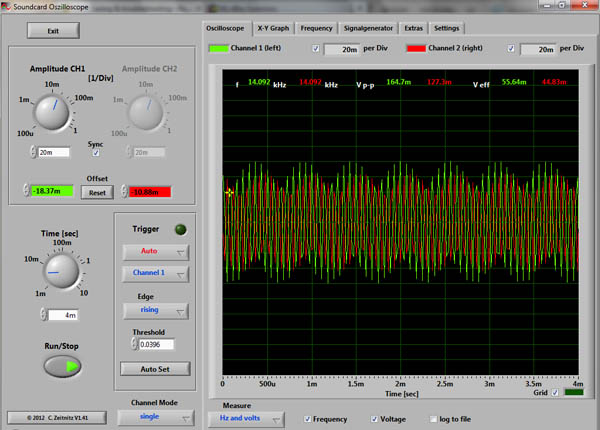The image size is (600, 430).
Task: Click the green Trigger LED indicator
Action: click(180, 229)
